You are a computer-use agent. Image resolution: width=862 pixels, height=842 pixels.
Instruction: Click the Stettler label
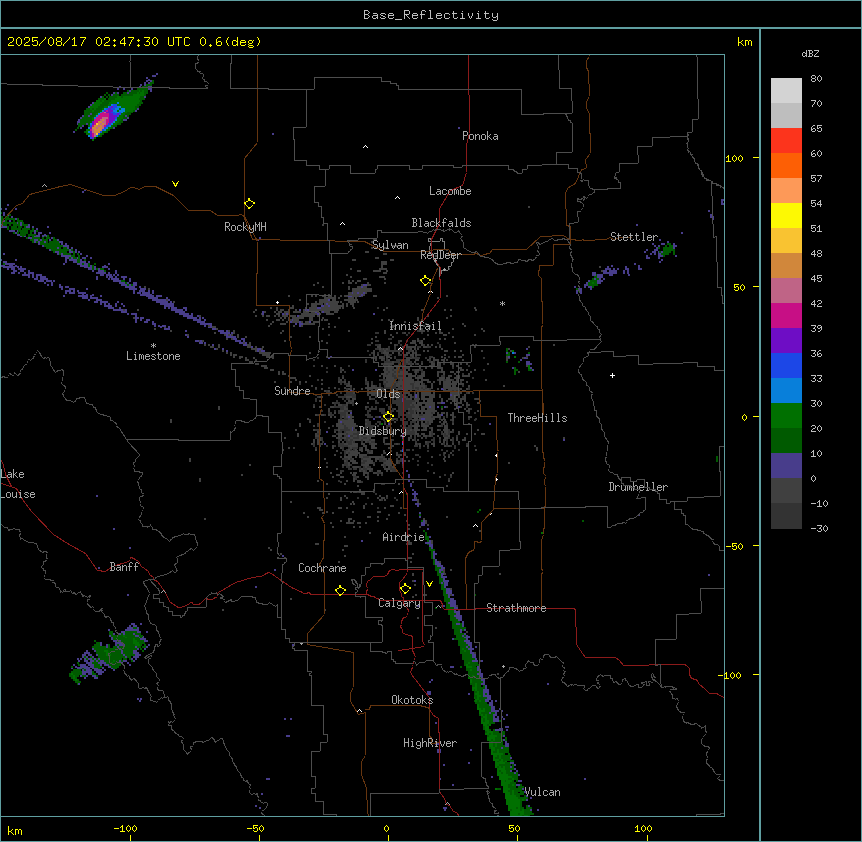click(634, 237)
